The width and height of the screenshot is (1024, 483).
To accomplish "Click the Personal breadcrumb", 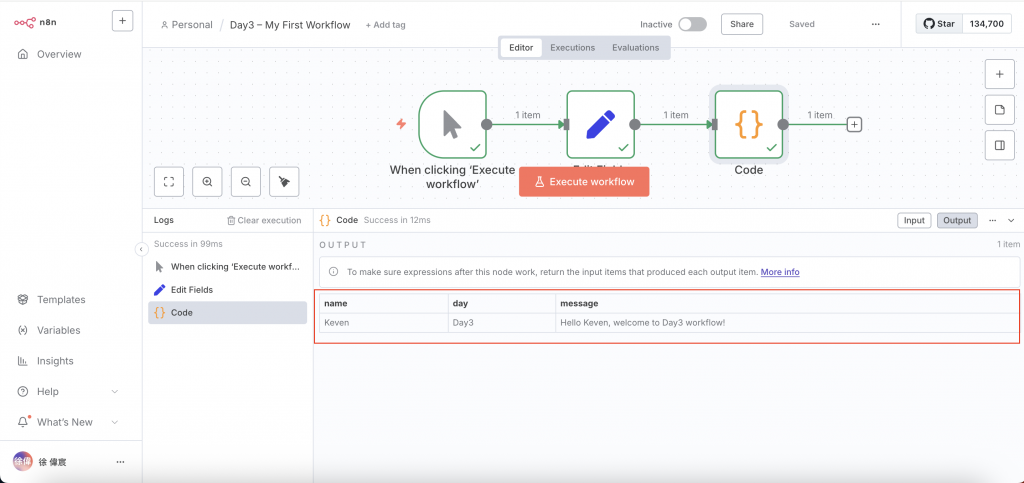I will coord(187,25).
